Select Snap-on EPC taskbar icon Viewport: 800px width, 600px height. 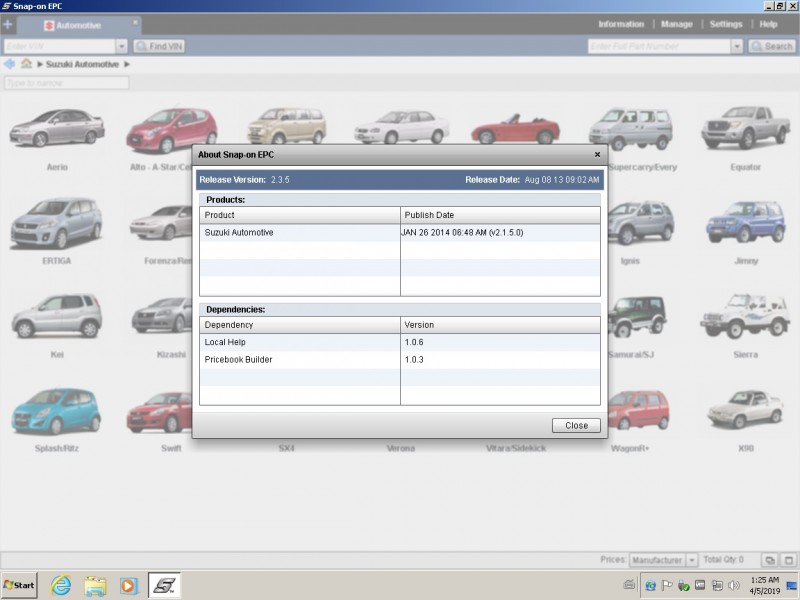click(164, 585)
